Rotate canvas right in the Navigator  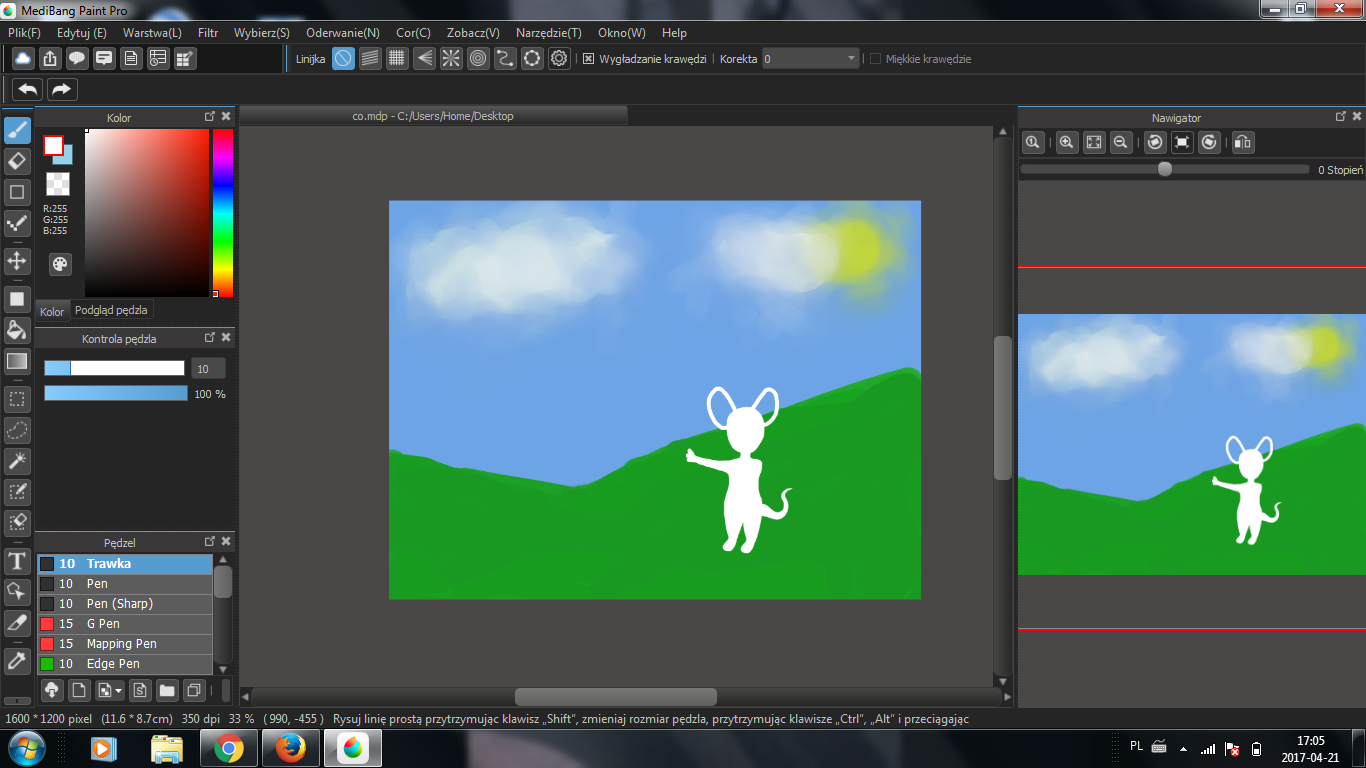point(1209,142)
